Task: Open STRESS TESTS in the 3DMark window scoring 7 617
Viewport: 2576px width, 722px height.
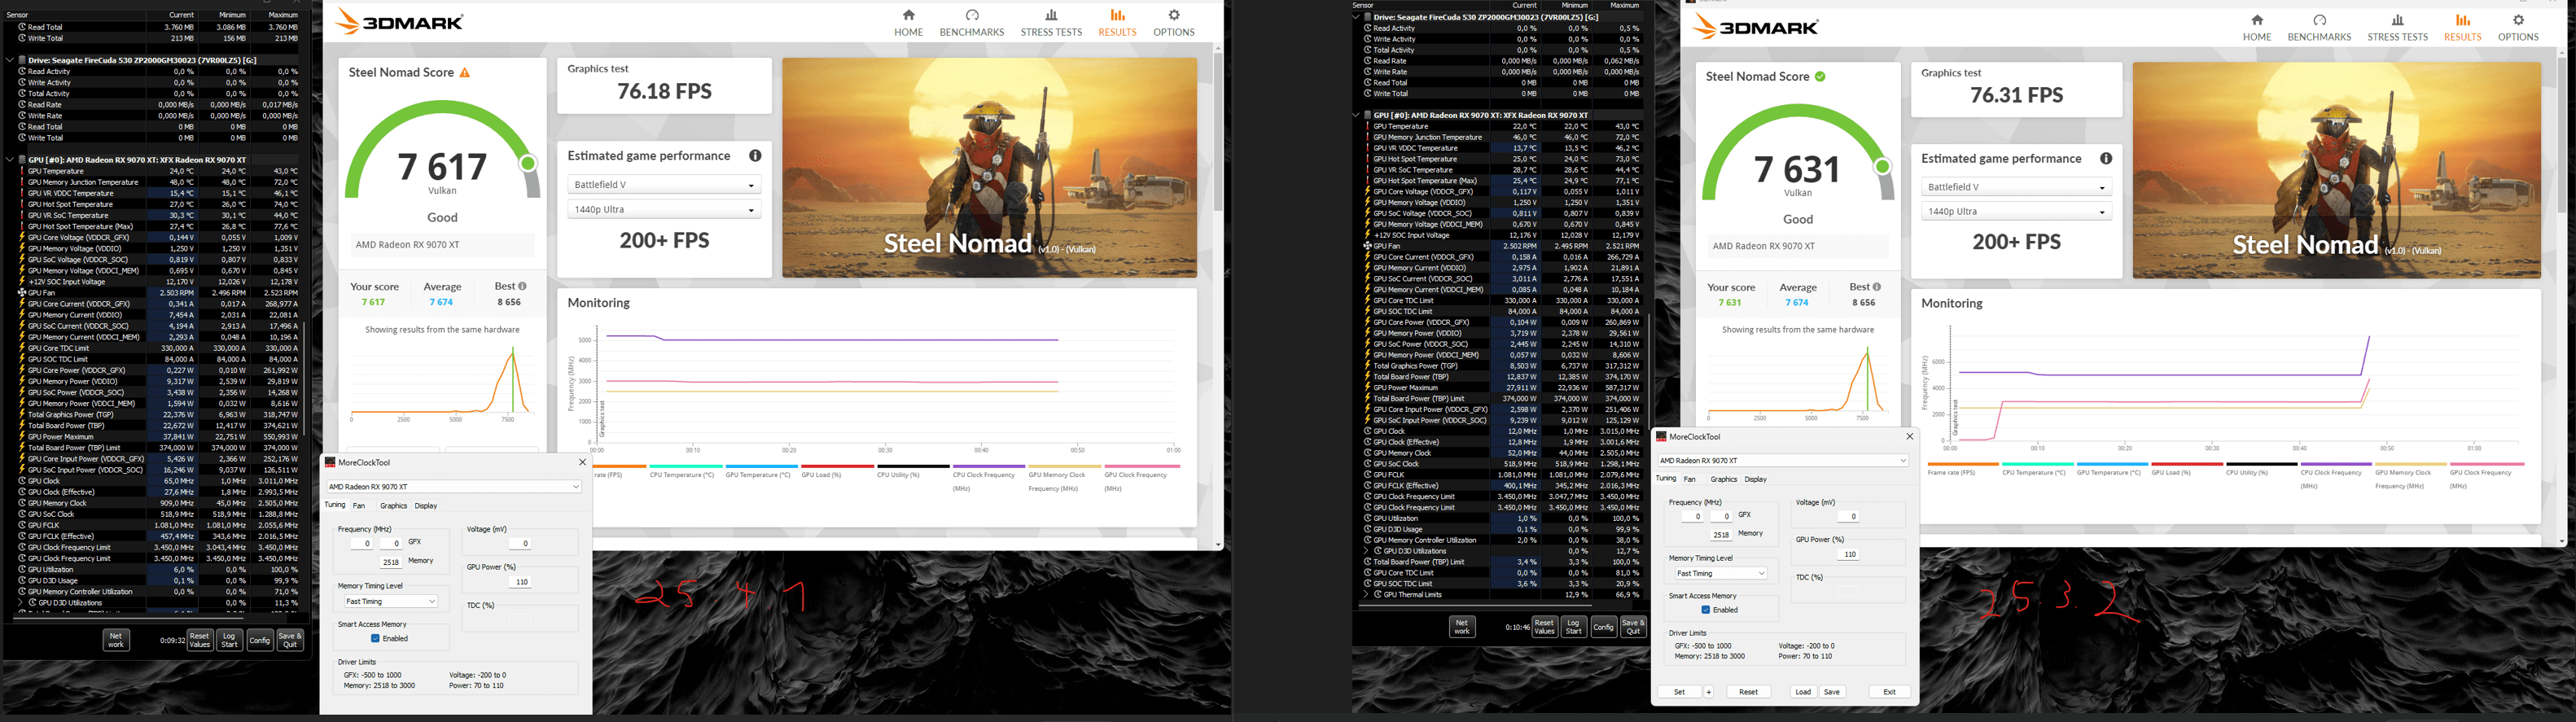Action: [1051, 23]
